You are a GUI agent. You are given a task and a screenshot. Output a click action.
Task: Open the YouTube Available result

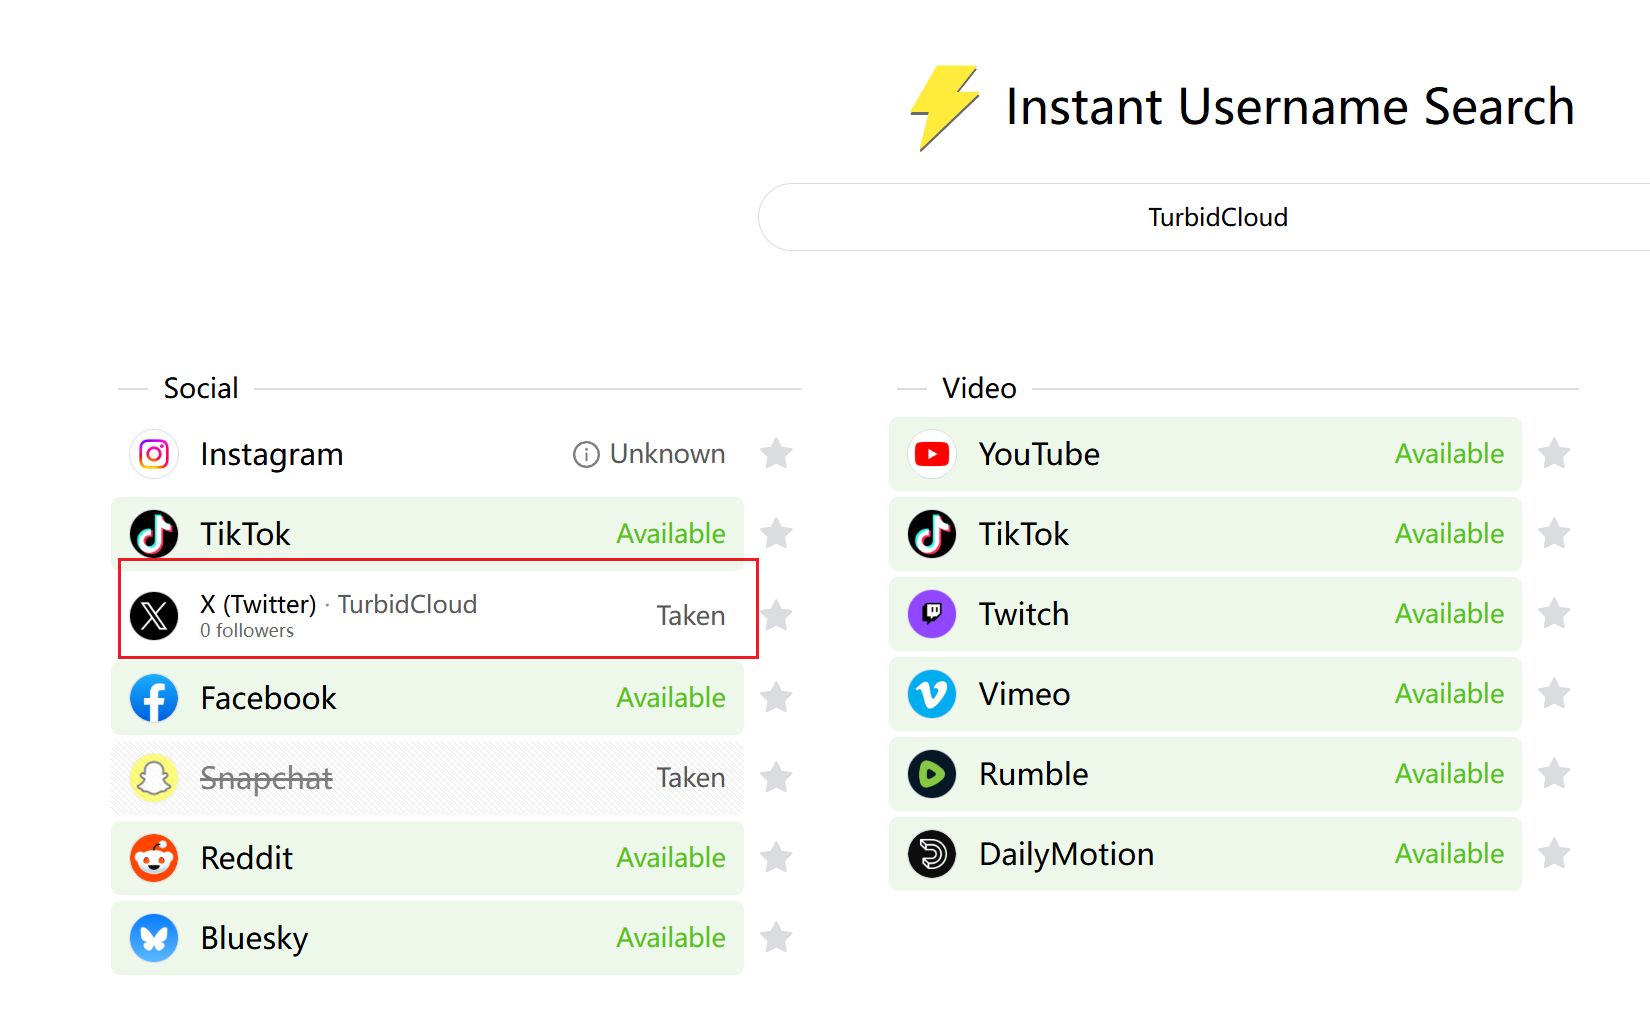point(1204,454)
